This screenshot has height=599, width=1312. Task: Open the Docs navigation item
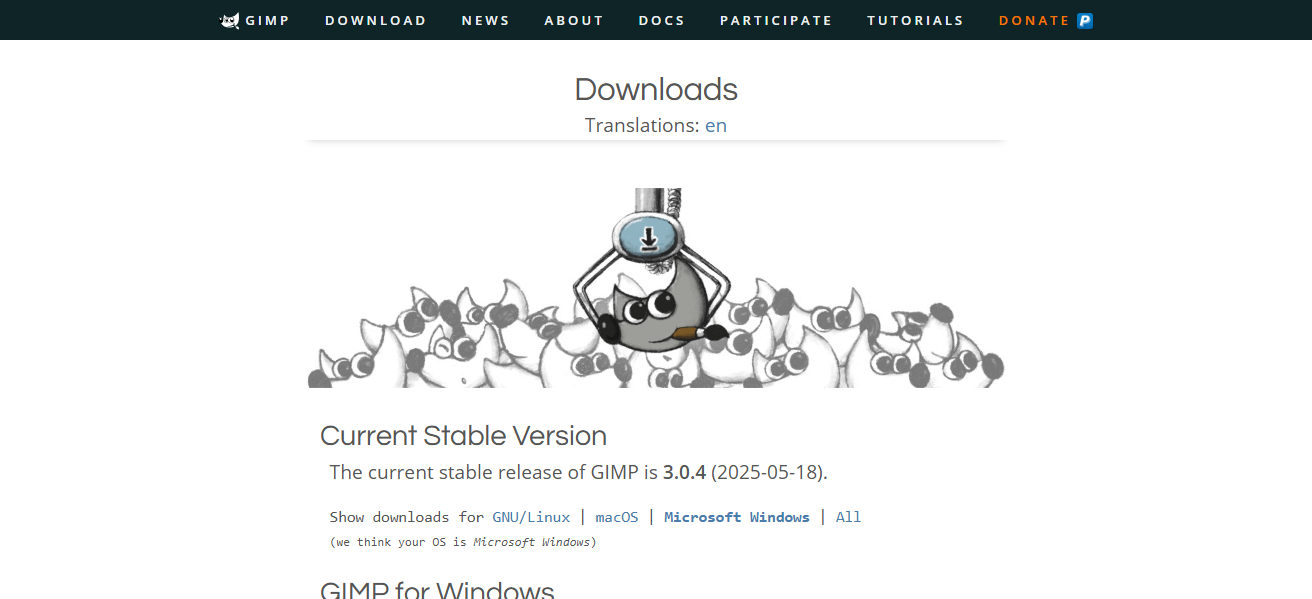[662, 20]
